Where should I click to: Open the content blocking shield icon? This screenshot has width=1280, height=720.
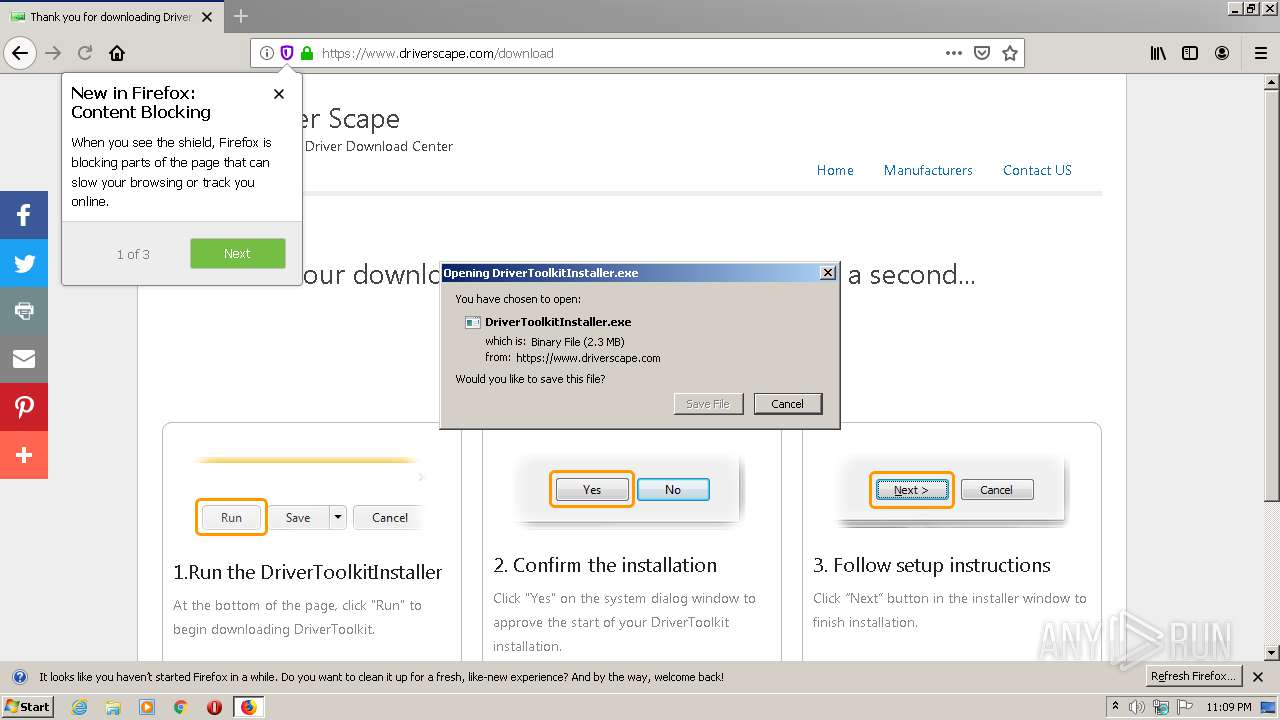(x=287, y=53)
